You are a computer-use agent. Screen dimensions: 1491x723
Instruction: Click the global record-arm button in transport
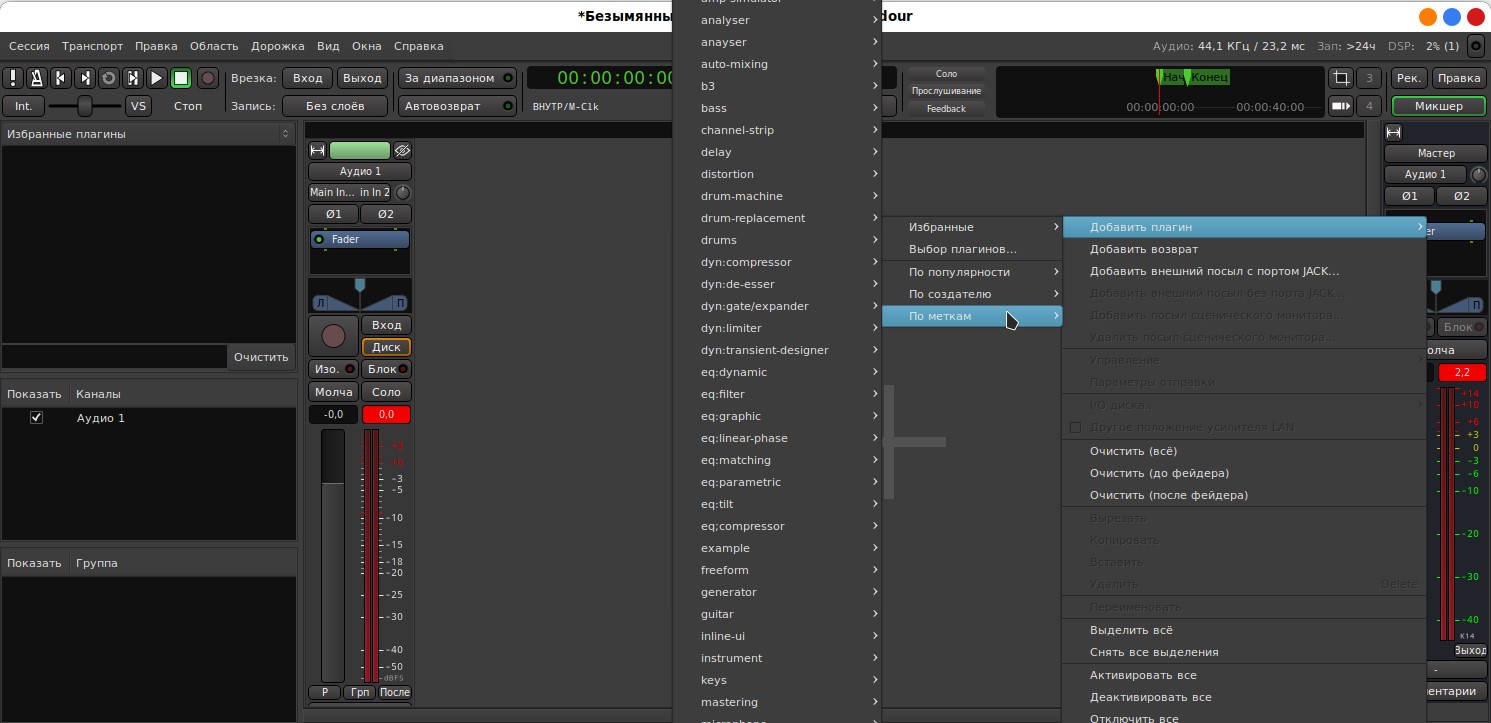207,78
